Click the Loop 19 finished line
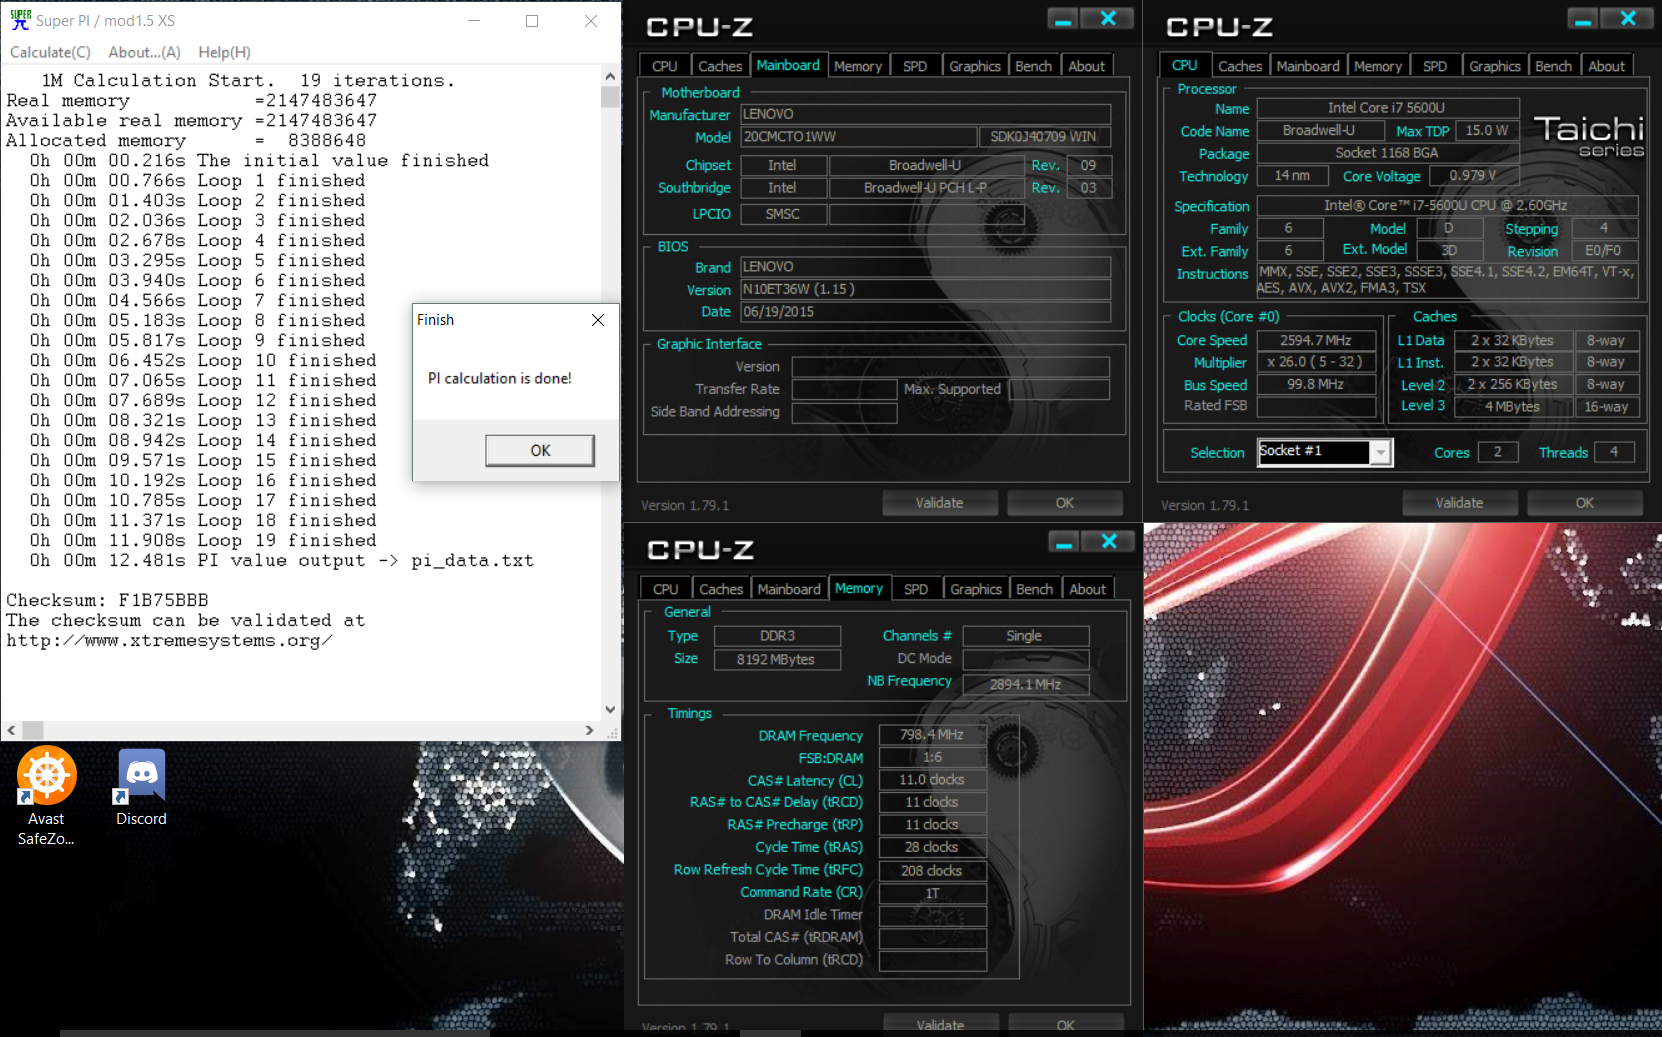The width and height of the screenshot is (1662, 1037). click(x=203, y=540)
